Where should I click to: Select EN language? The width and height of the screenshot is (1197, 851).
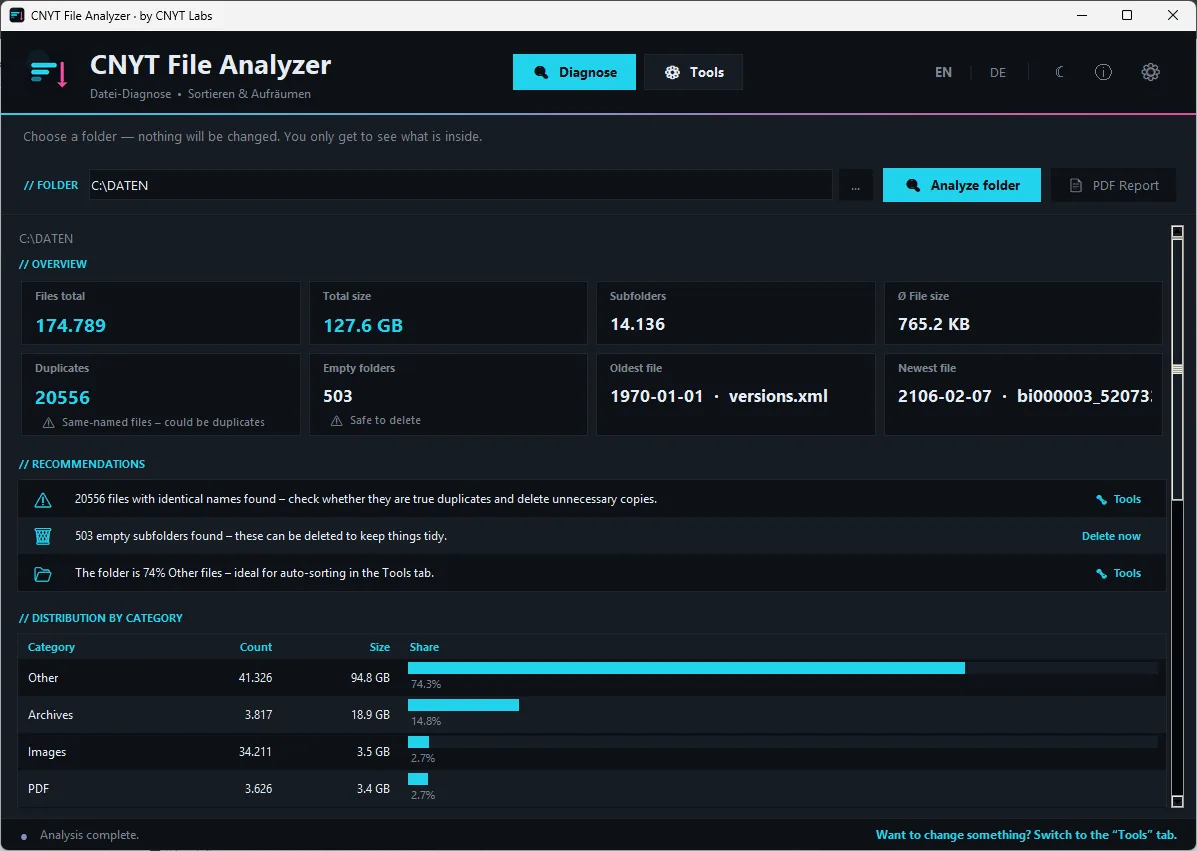[944, 73]
